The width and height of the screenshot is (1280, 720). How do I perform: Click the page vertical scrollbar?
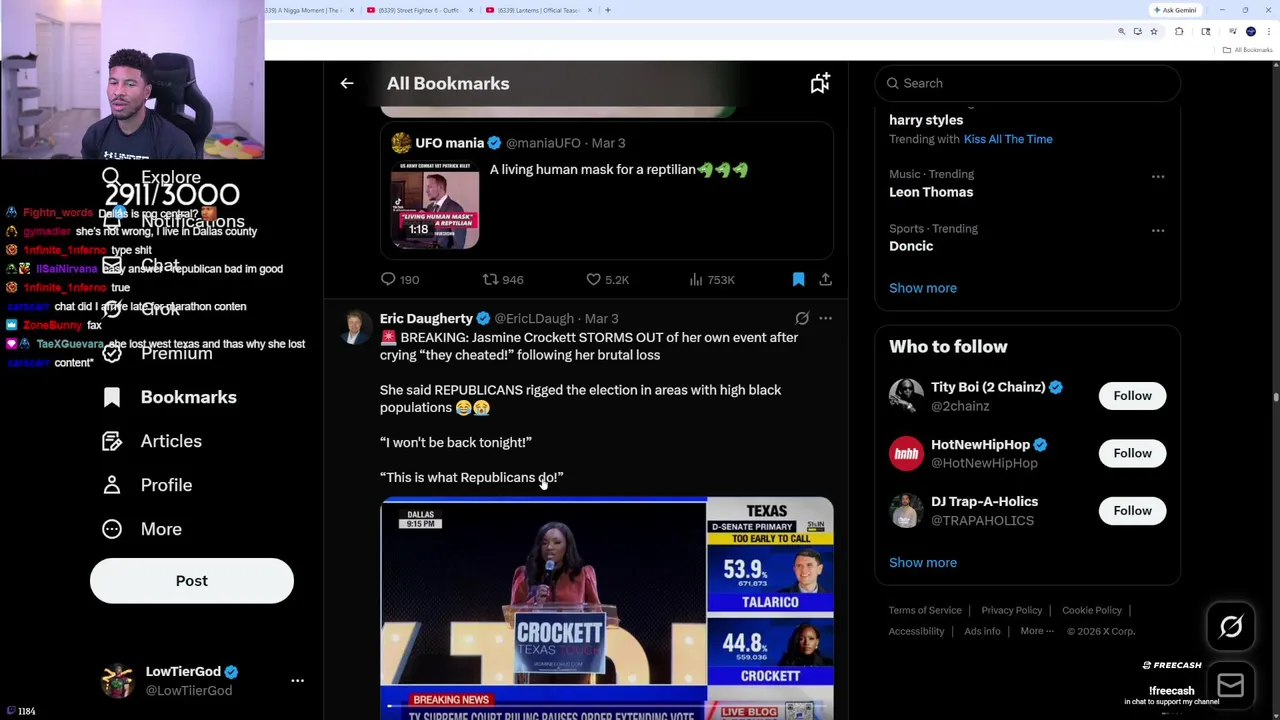tap(1275, 397)
